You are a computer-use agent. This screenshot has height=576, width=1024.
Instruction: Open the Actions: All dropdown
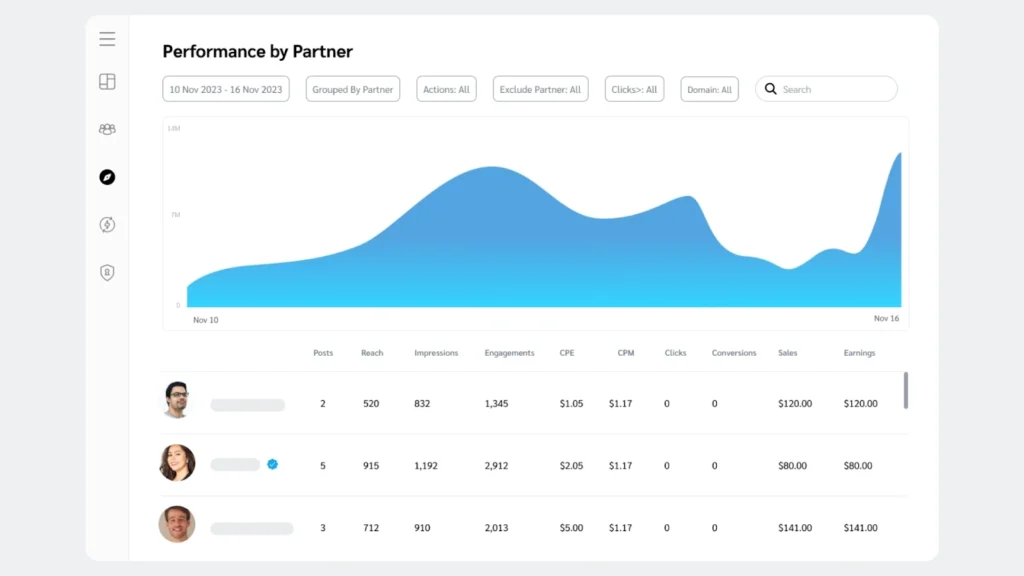click(446, 88)
